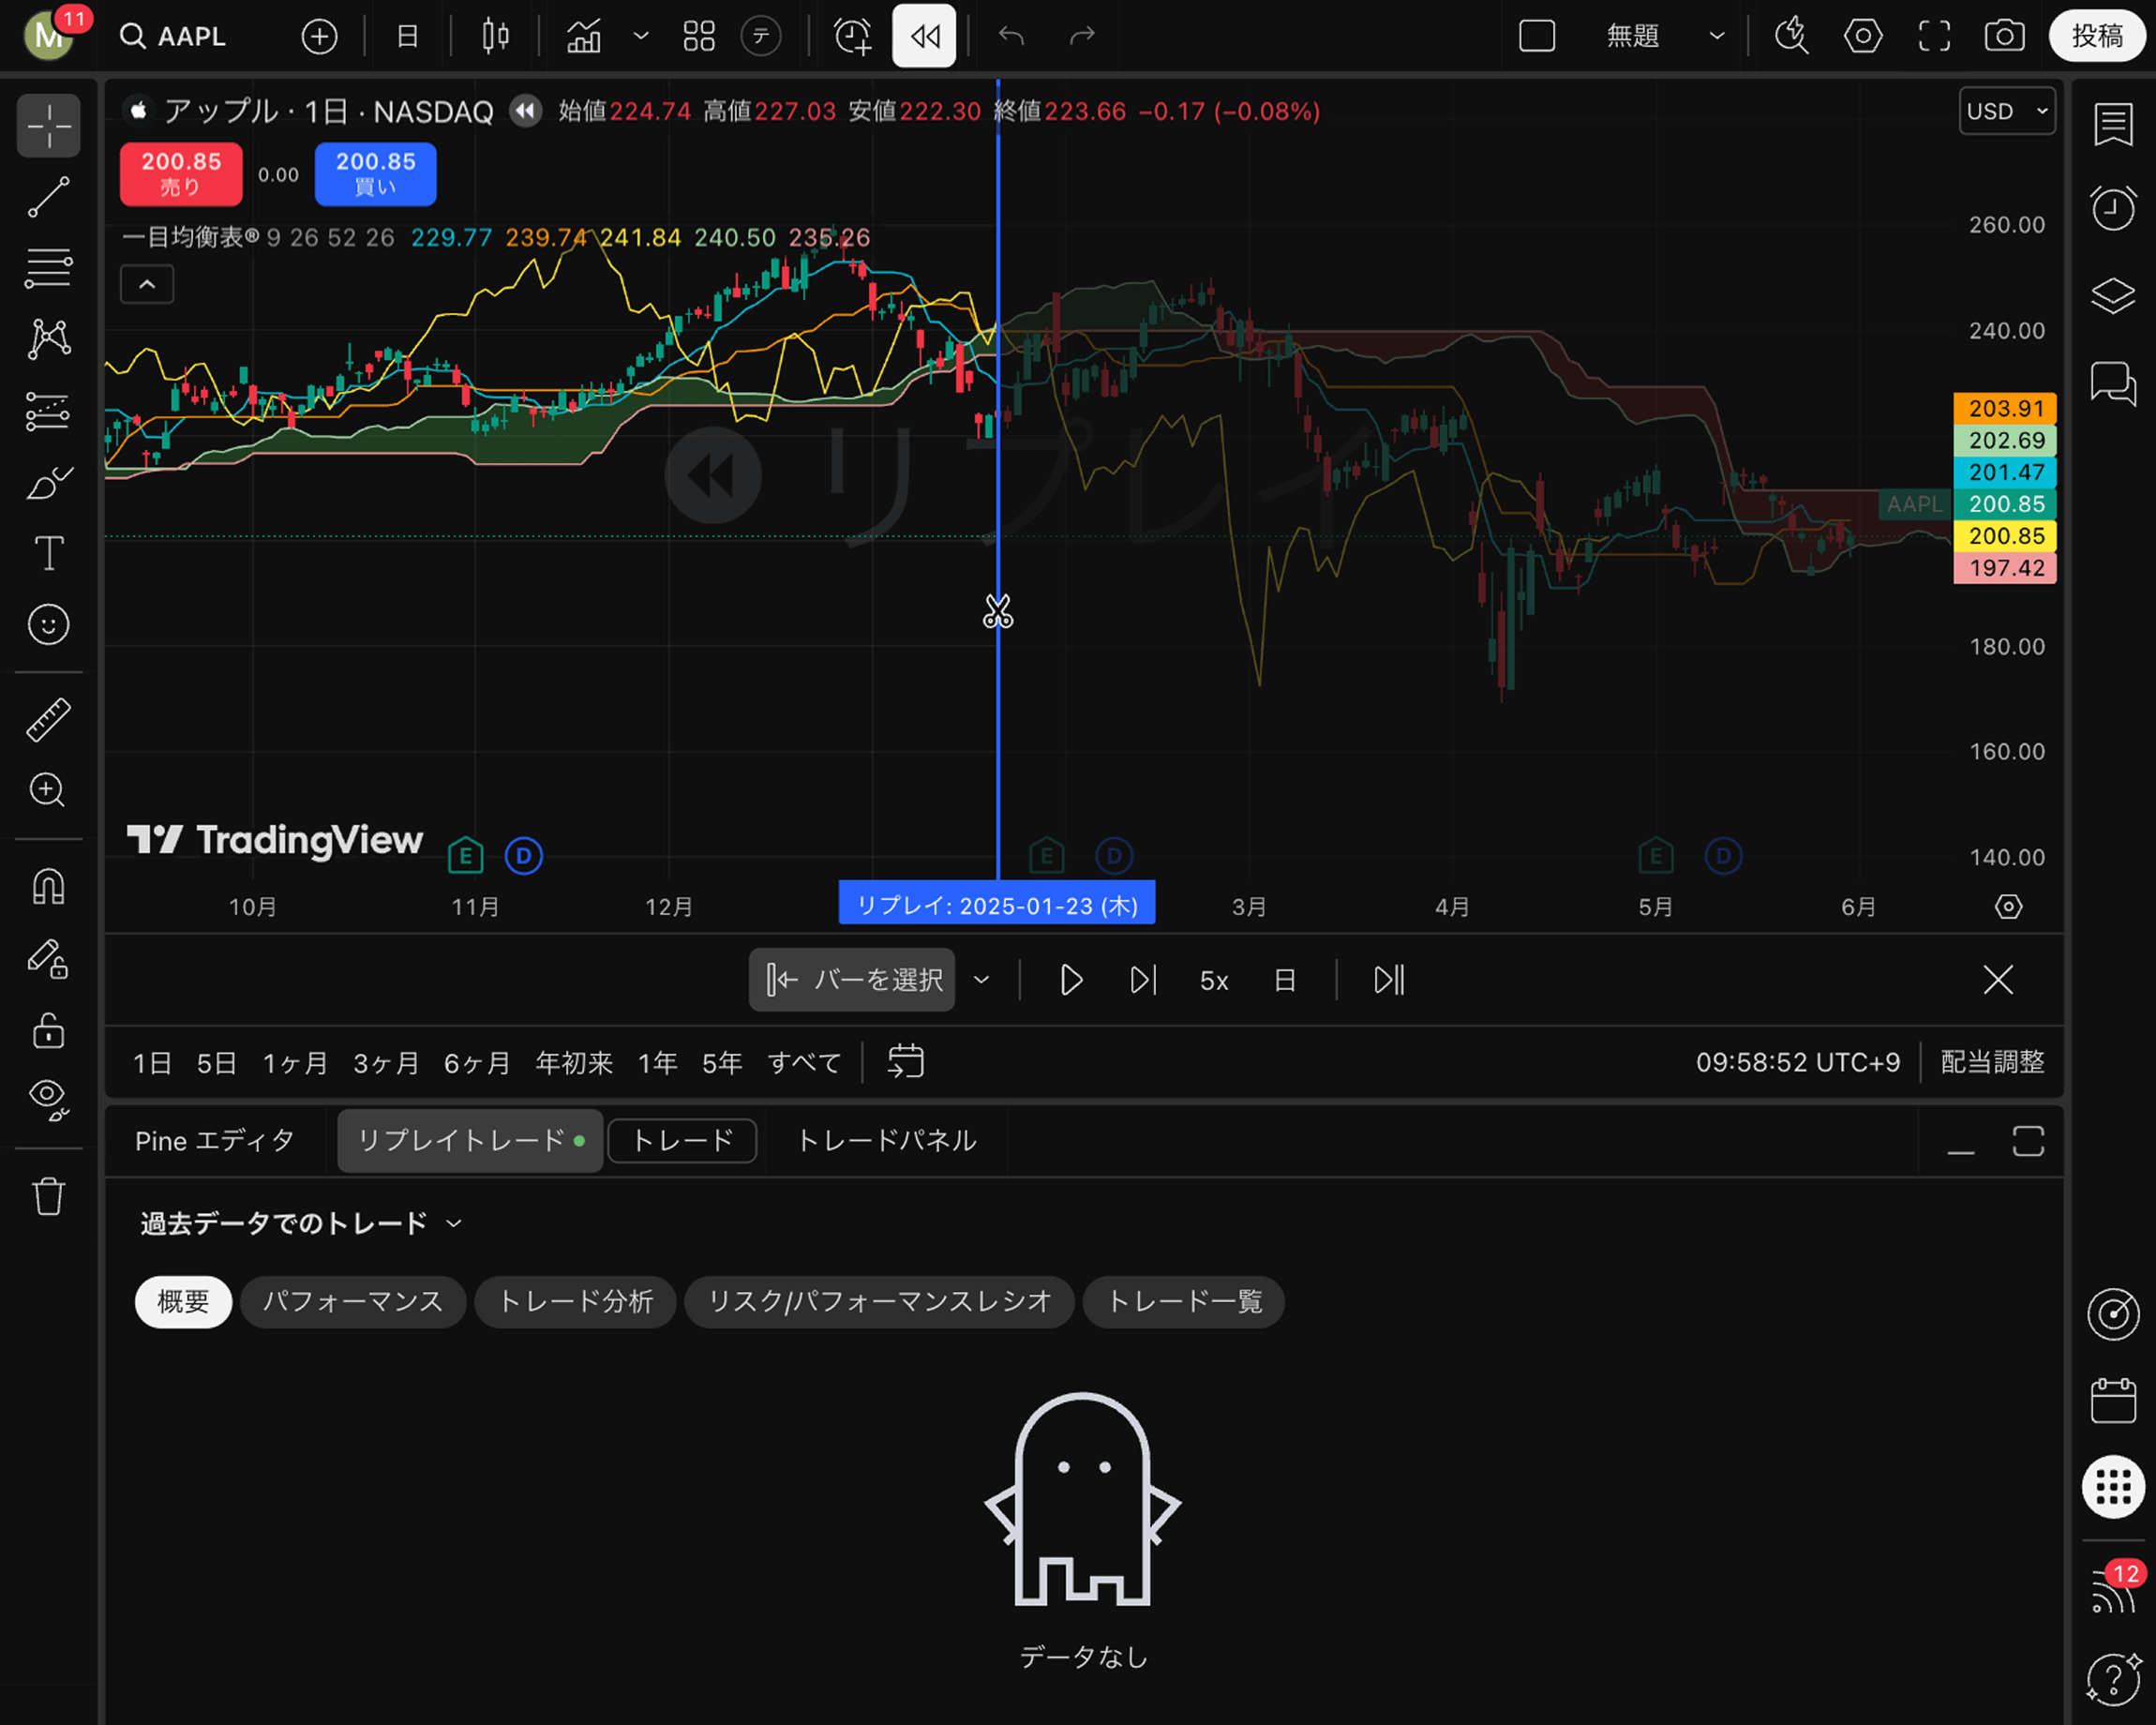The image size is (2156, 1725).
Task: Click the 投稿 publish button
Action: coord(2096,37)
